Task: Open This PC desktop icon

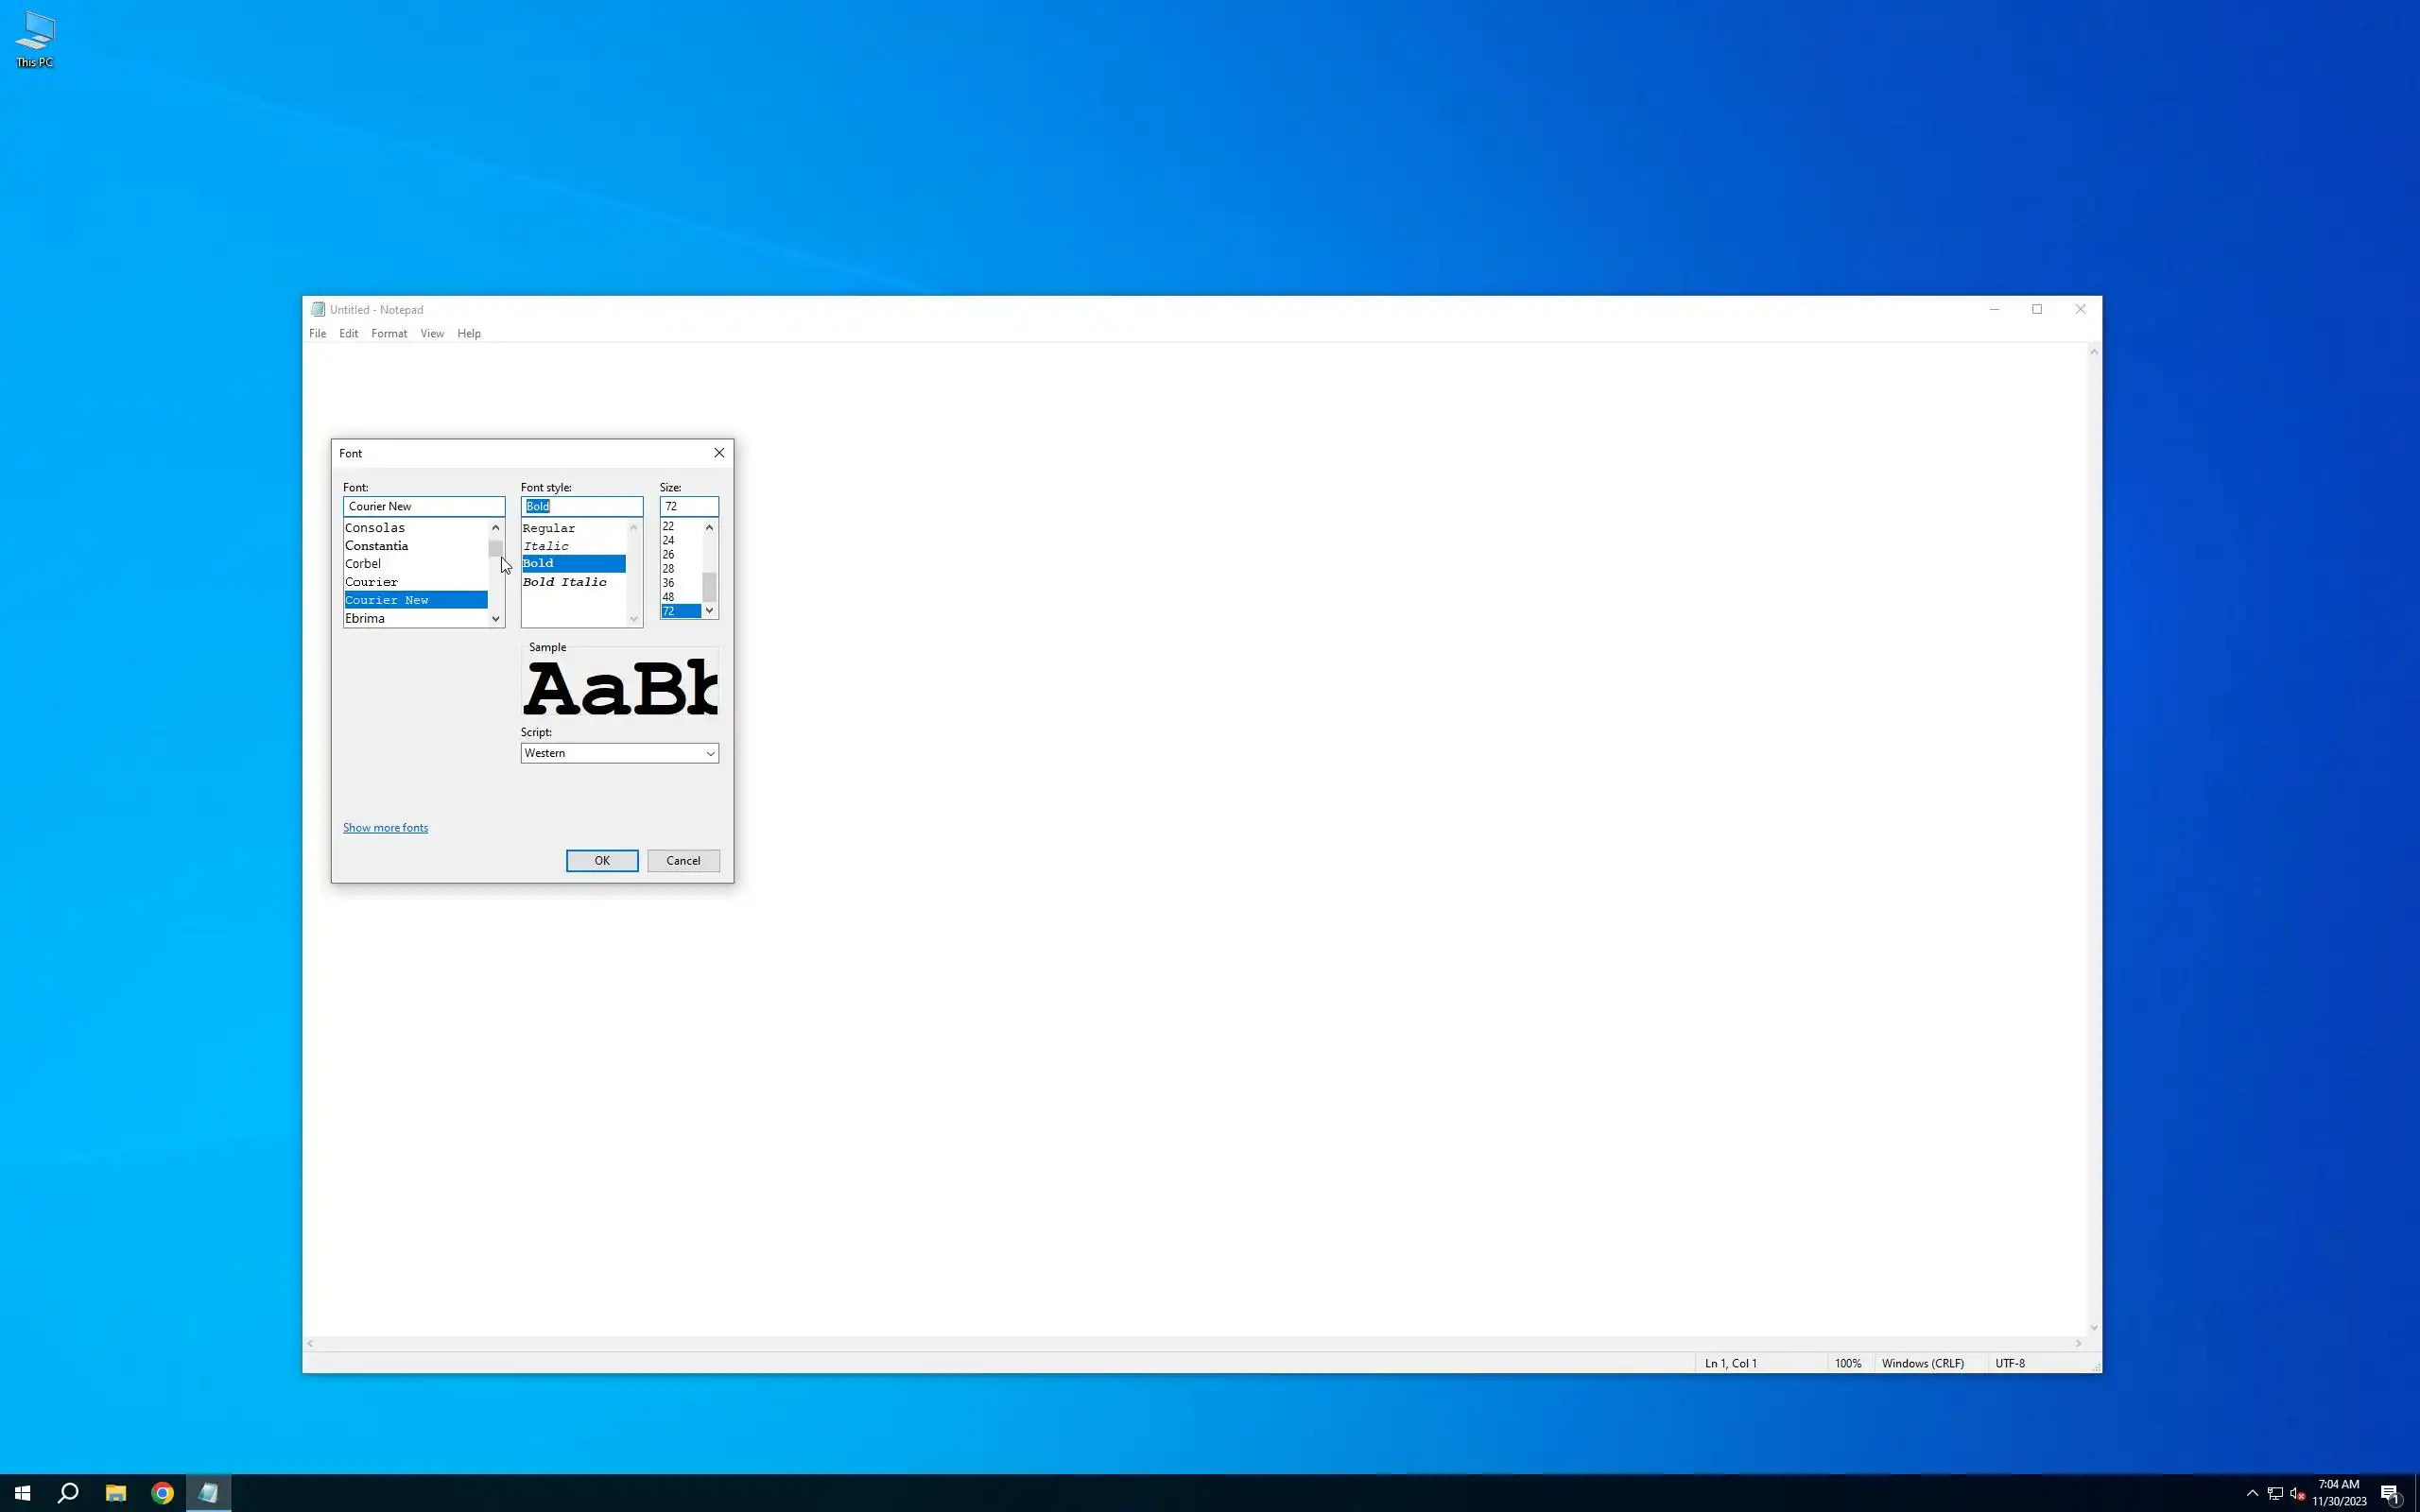Action: pyautogui.click(x=35, y=40)
